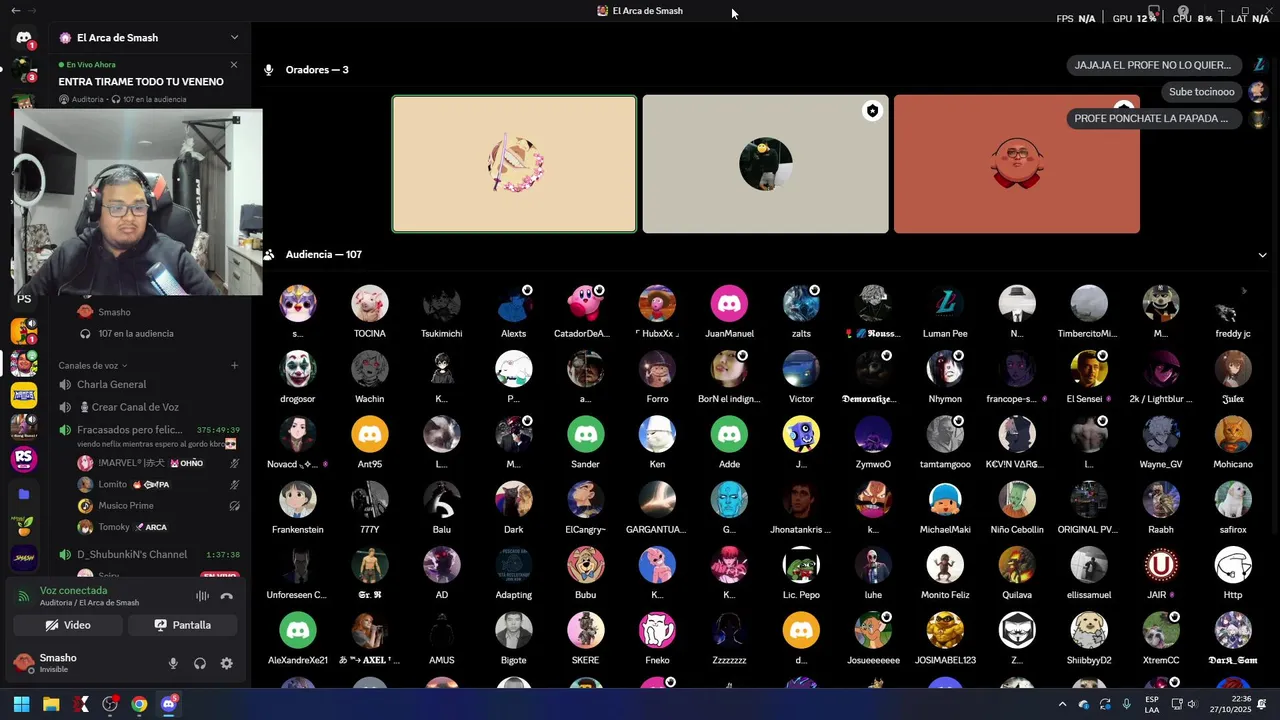Turn on camera with Video button

[x=68, y=625]
